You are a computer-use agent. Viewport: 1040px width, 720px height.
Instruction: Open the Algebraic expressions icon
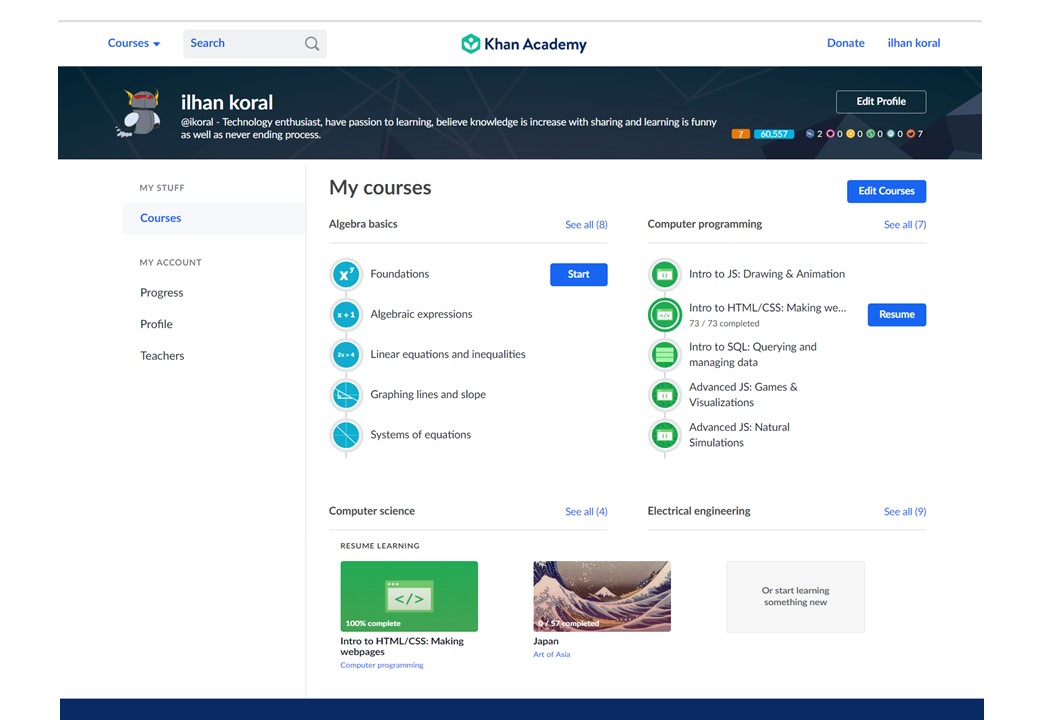[x=346, y=315]
